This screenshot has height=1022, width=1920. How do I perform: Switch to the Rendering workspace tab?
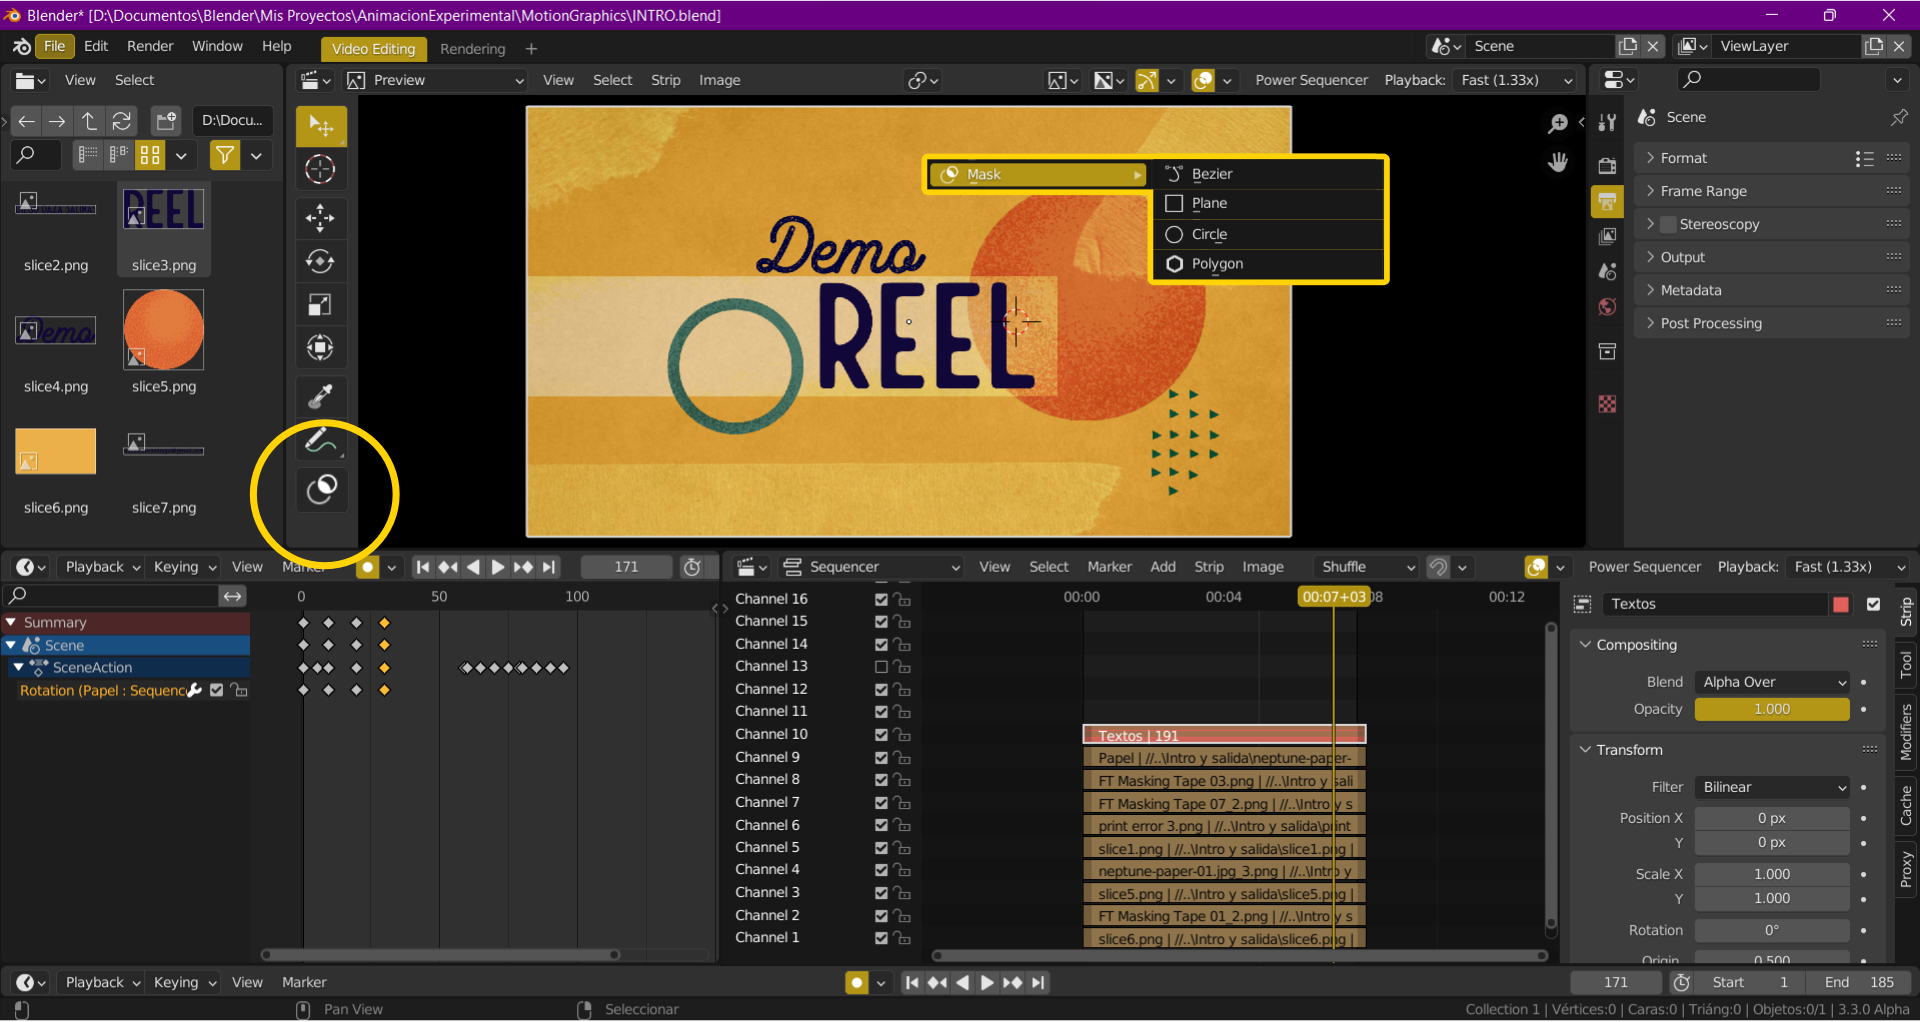472,48
